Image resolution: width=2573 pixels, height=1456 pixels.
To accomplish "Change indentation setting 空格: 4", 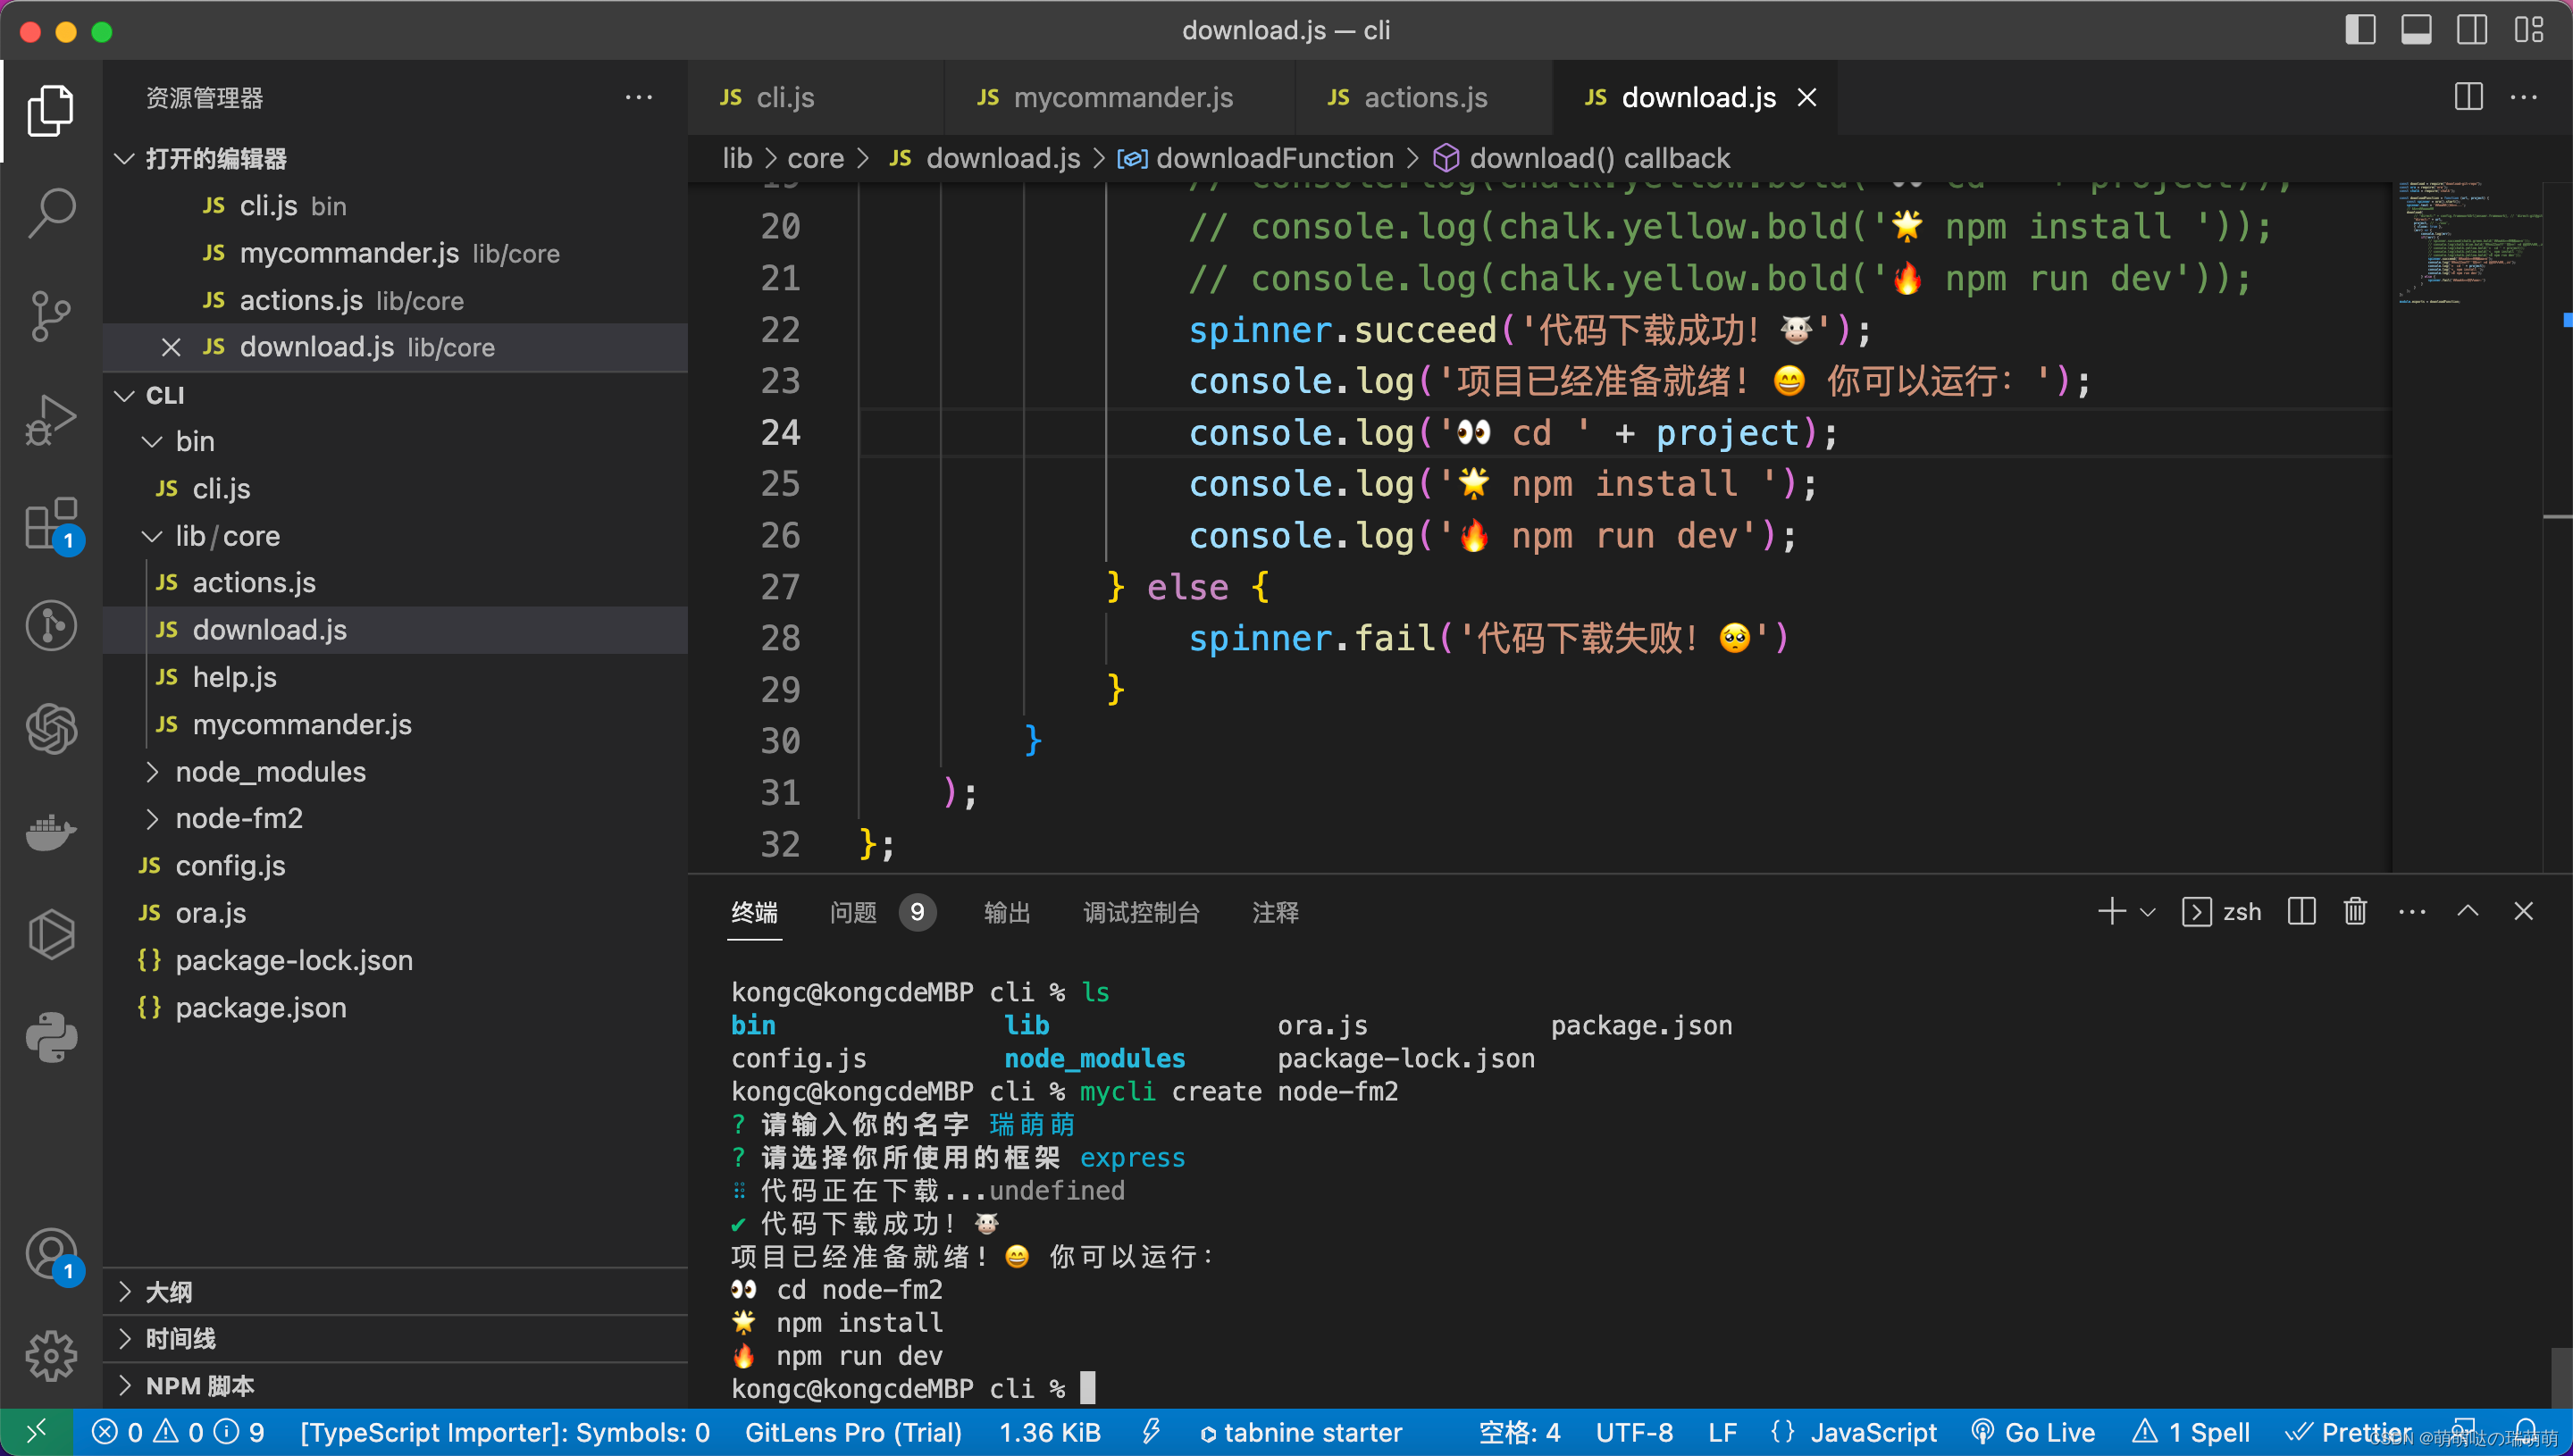I will pyautogui.click(x=1519, y=1432).
